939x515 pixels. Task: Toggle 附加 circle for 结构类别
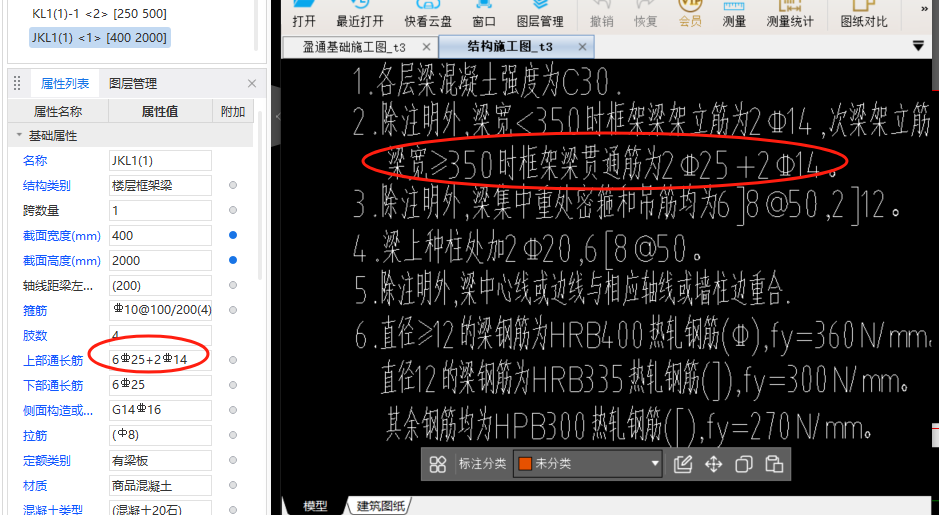pos(233,186)
